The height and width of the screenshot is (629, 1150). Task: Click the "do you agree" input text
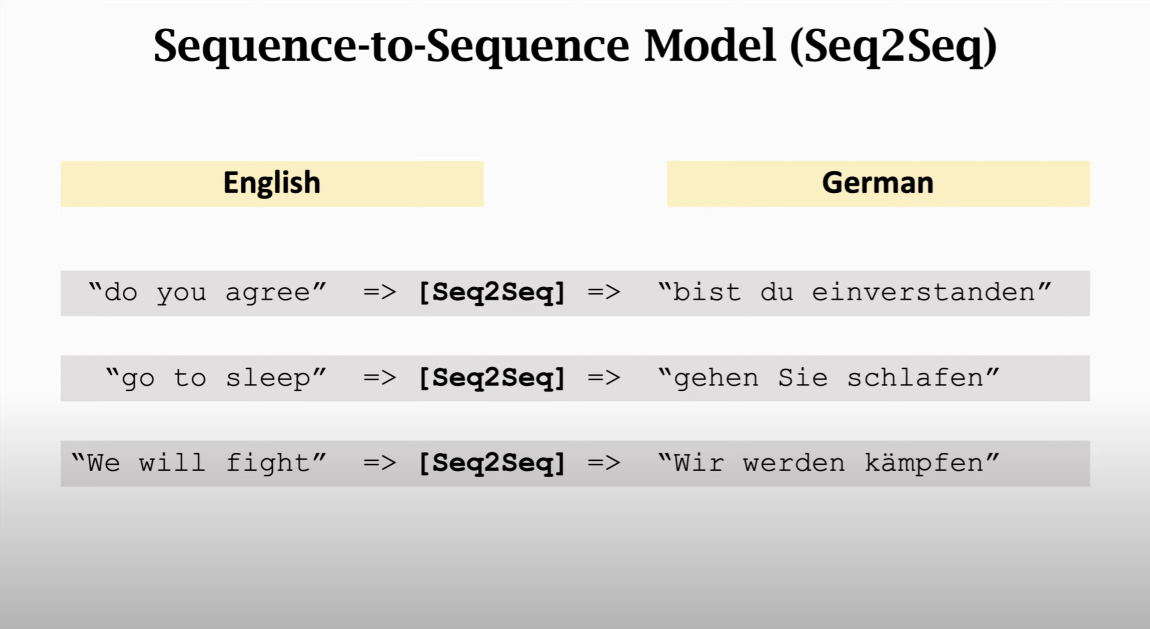208,293
